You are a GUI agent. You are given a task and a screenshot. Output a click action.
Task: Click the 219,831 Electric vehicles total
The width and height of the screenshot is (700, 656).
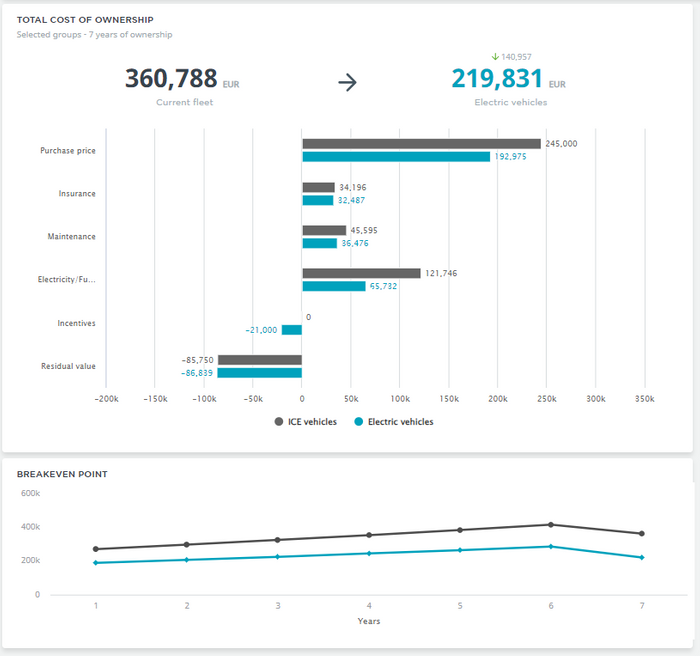click(x=497, y=79)
